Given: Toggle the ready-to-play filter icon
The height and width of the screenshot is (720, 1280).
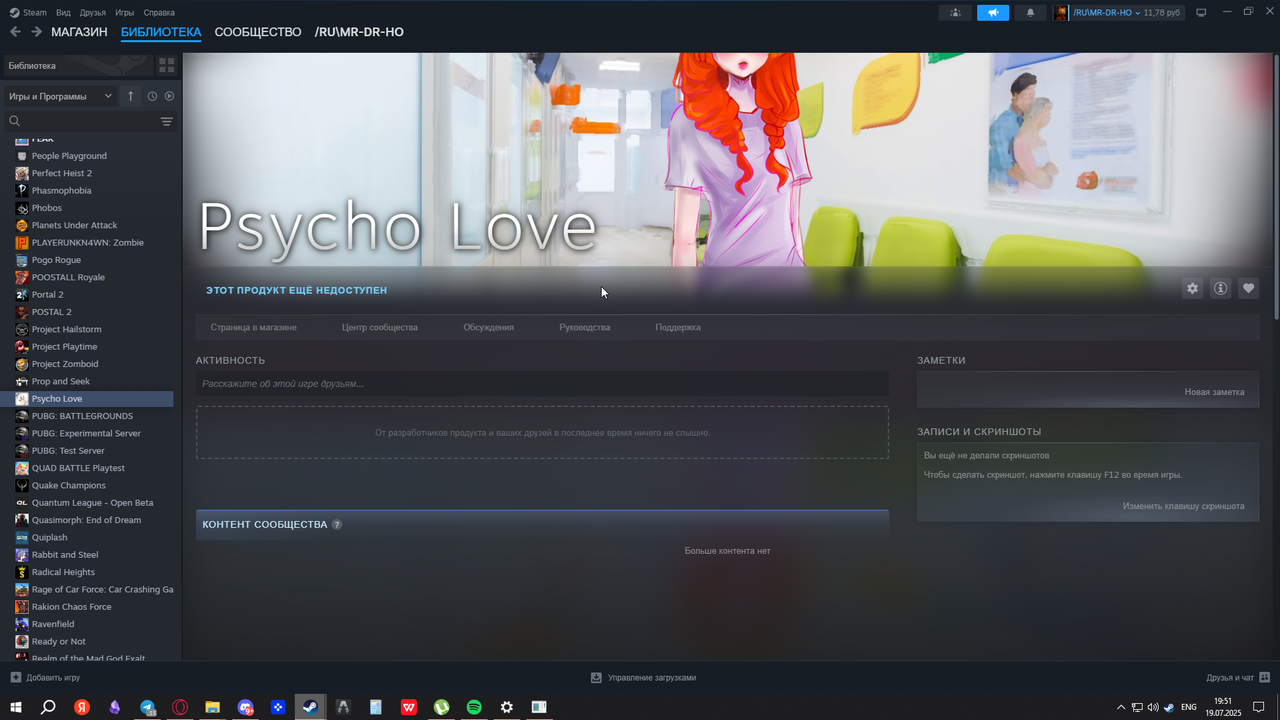Looking at the screenshot, I should (x=169, y=96).
